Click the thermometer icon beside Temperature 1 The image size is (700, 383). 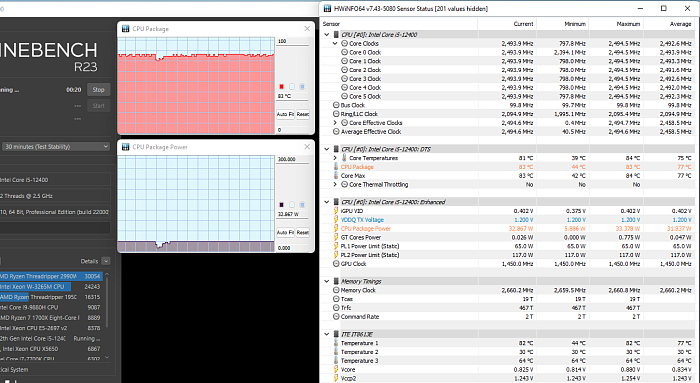pos(336,343)
